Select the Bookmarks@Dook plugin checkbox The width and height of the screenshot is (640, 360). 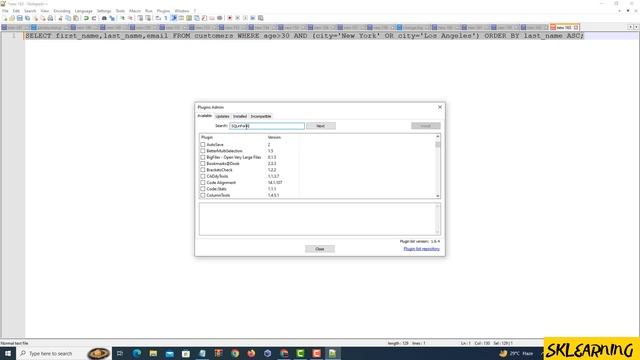point(203,164)
